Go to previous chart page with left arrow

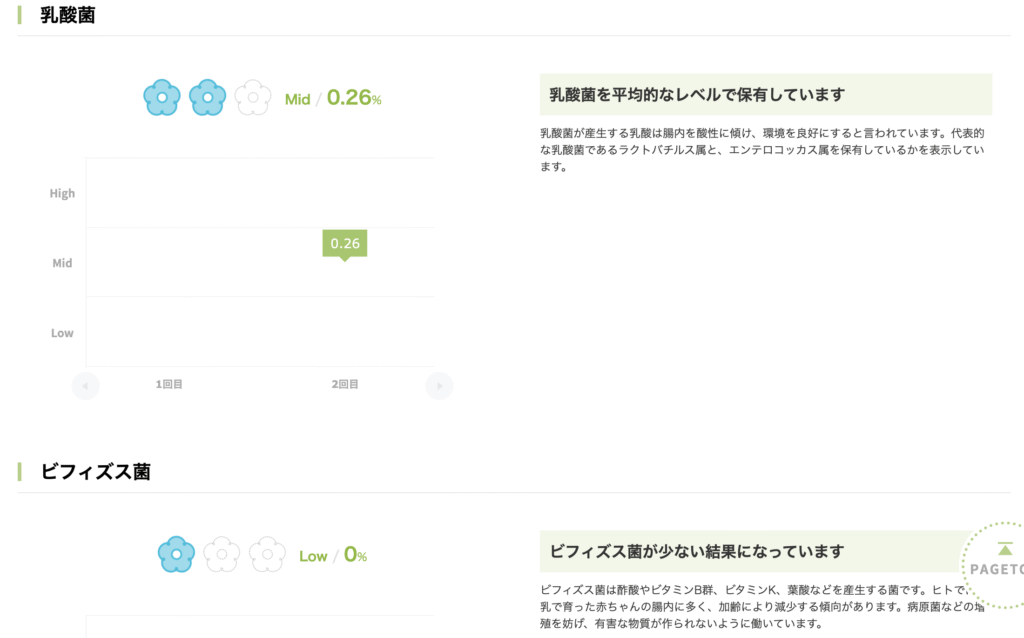coord(86,385)
